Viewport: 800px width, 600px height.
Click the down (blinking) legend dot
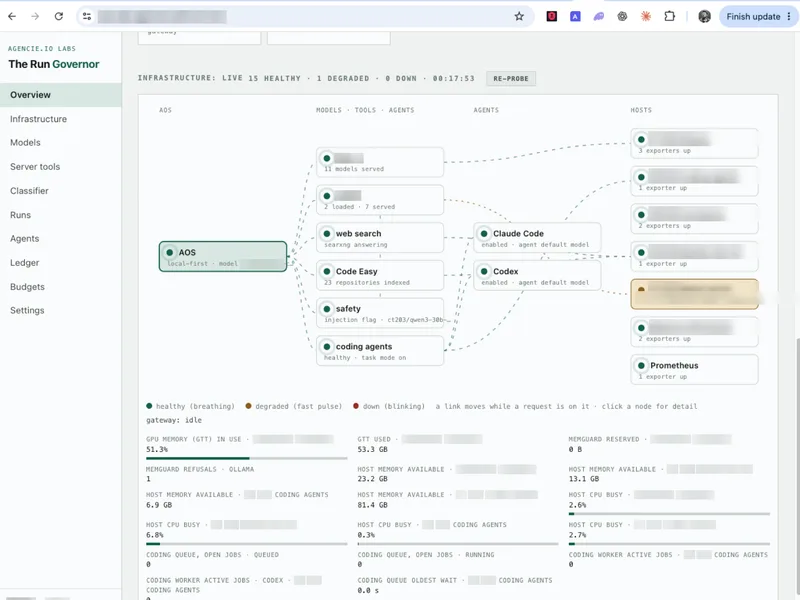click(356, 406)
